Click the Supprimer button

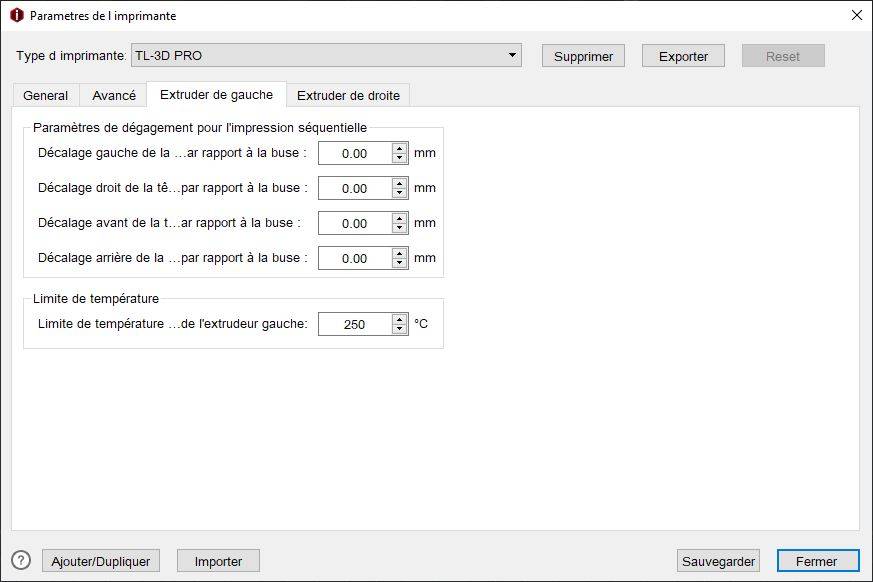tap(583, 56)
